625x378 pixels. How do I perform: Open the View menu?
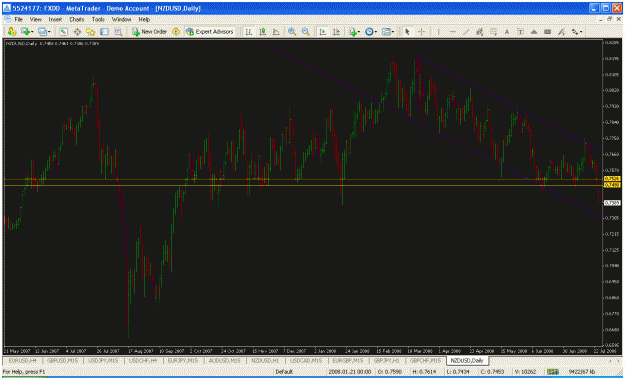(35, 19)
